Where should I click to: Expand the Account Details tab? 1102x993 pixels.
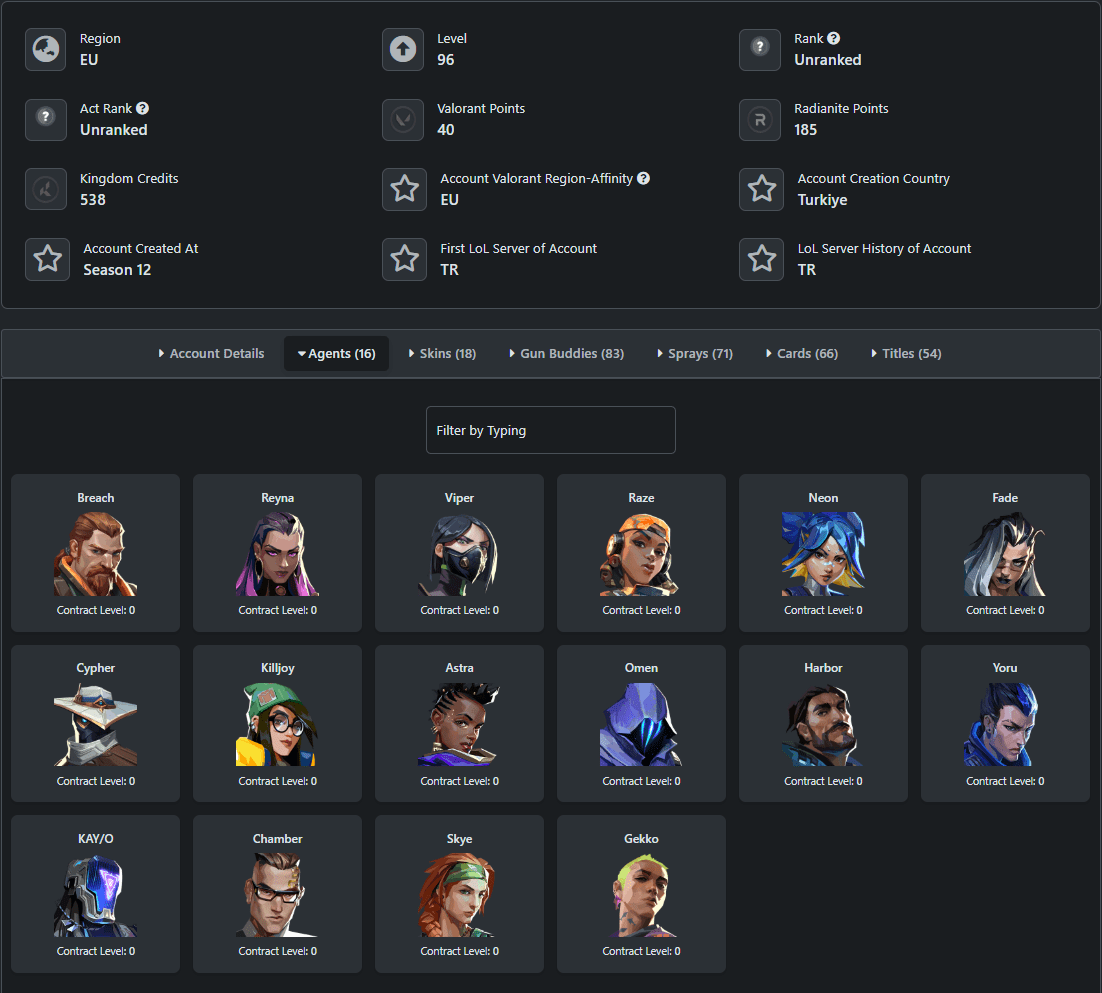point(212,353)
